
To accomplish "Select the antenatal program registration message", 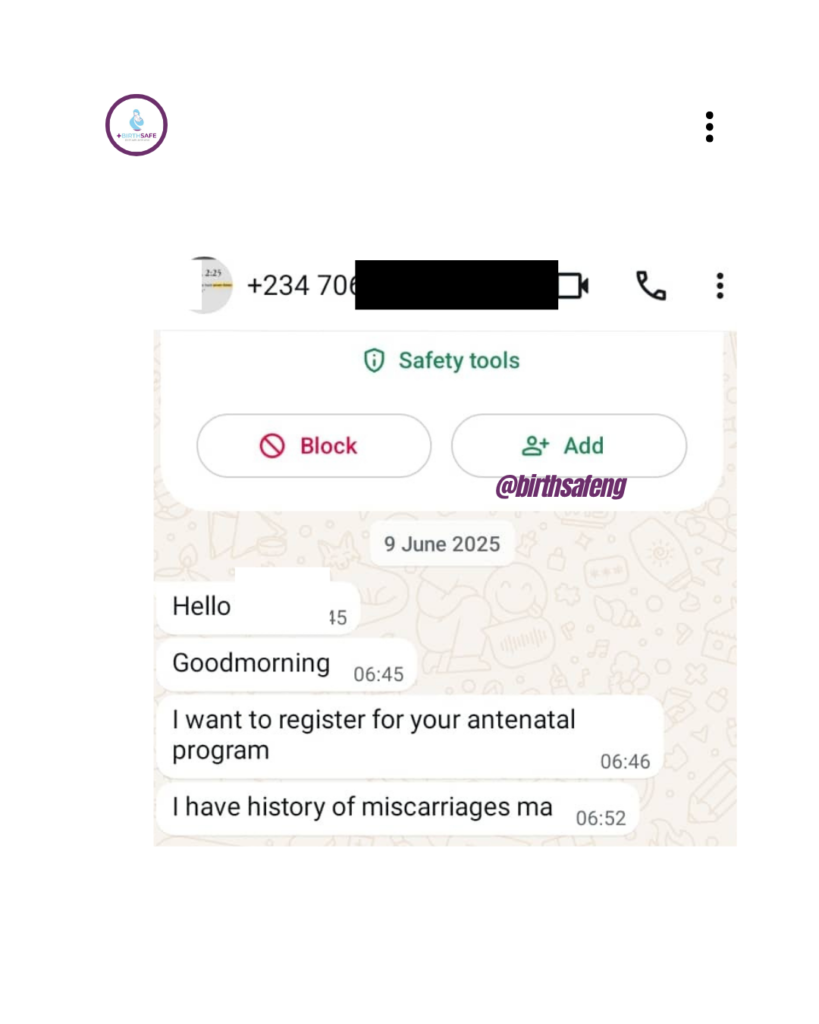I will coord(410,737).
